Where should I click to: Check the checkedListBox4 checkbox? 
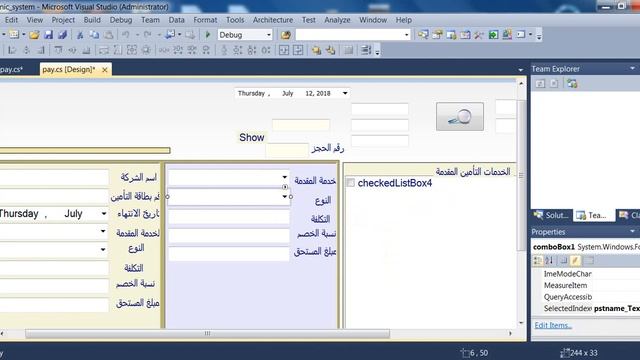[350, 183]
